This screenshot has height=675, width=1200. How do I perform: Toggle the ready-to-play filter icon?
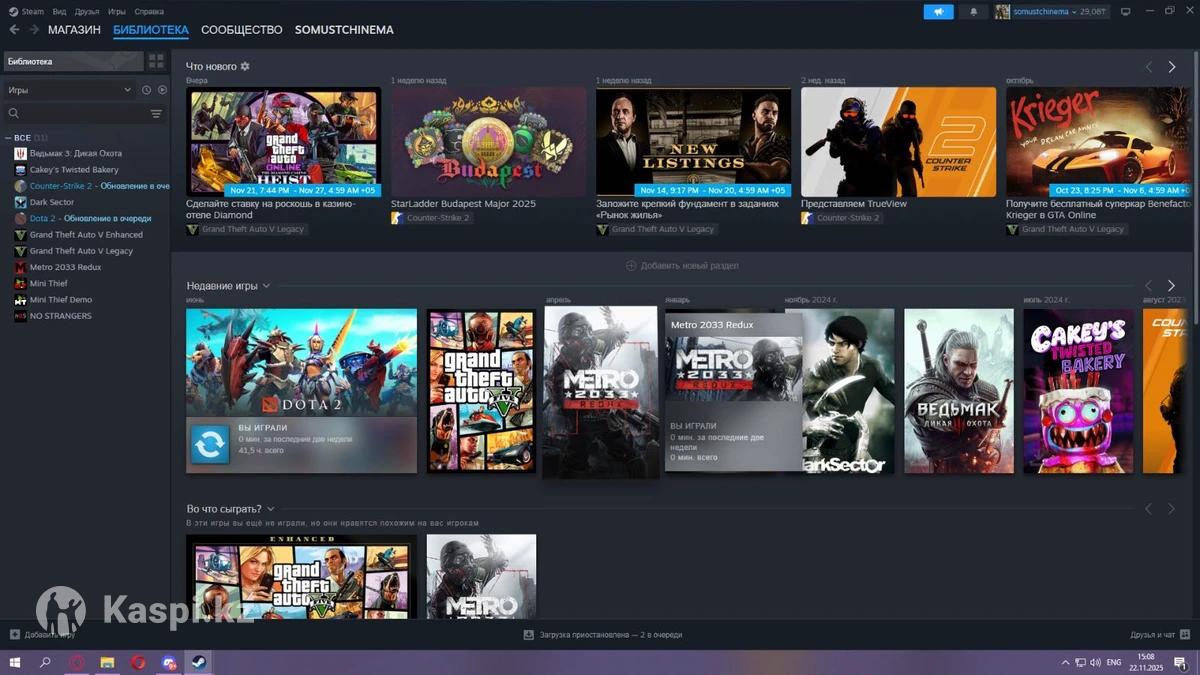point(162,90)
